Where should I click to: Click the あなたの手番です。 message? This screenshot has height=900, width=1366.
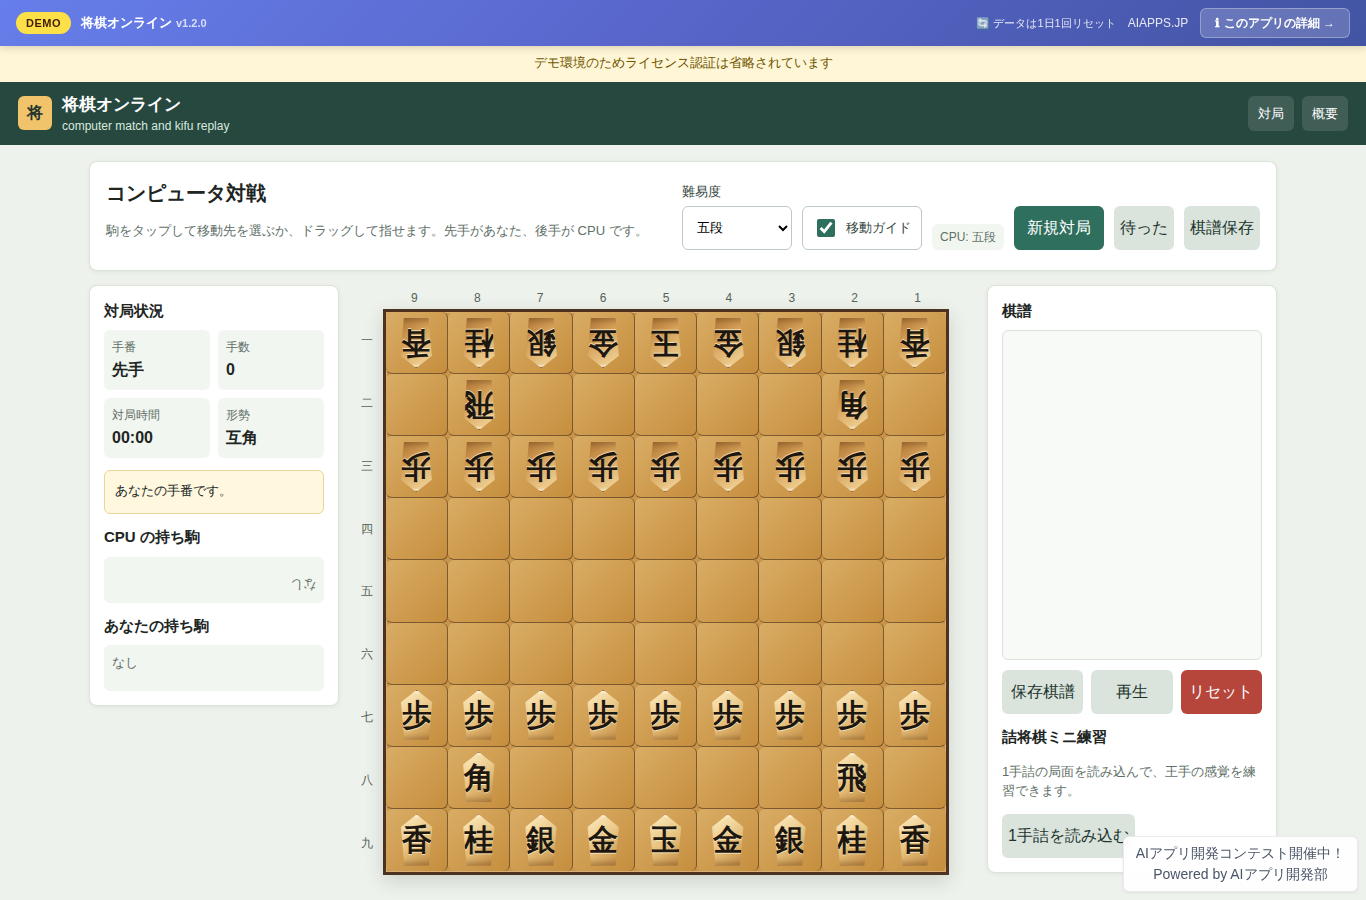(x=214, y=492)
